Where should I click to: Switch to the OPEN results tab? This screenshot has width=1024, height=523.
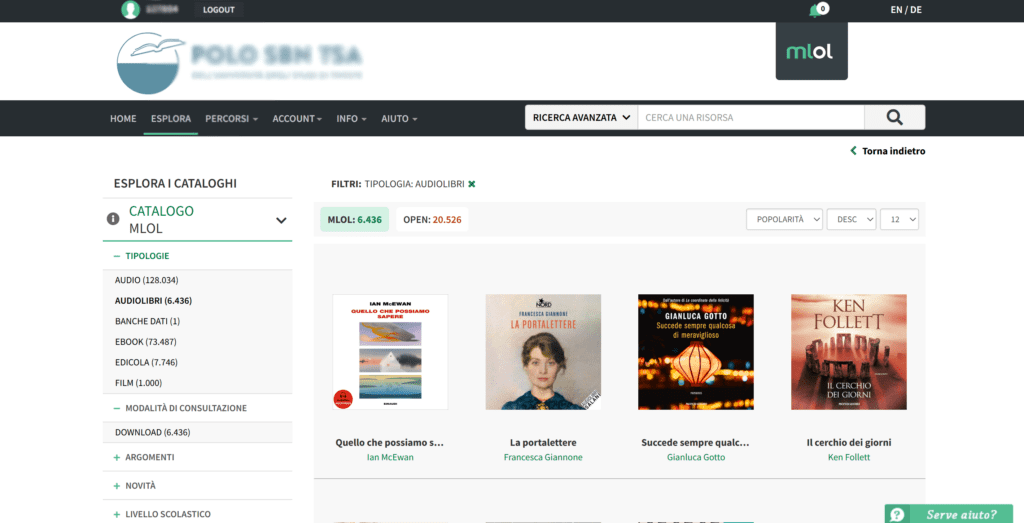tap(431, 220)
